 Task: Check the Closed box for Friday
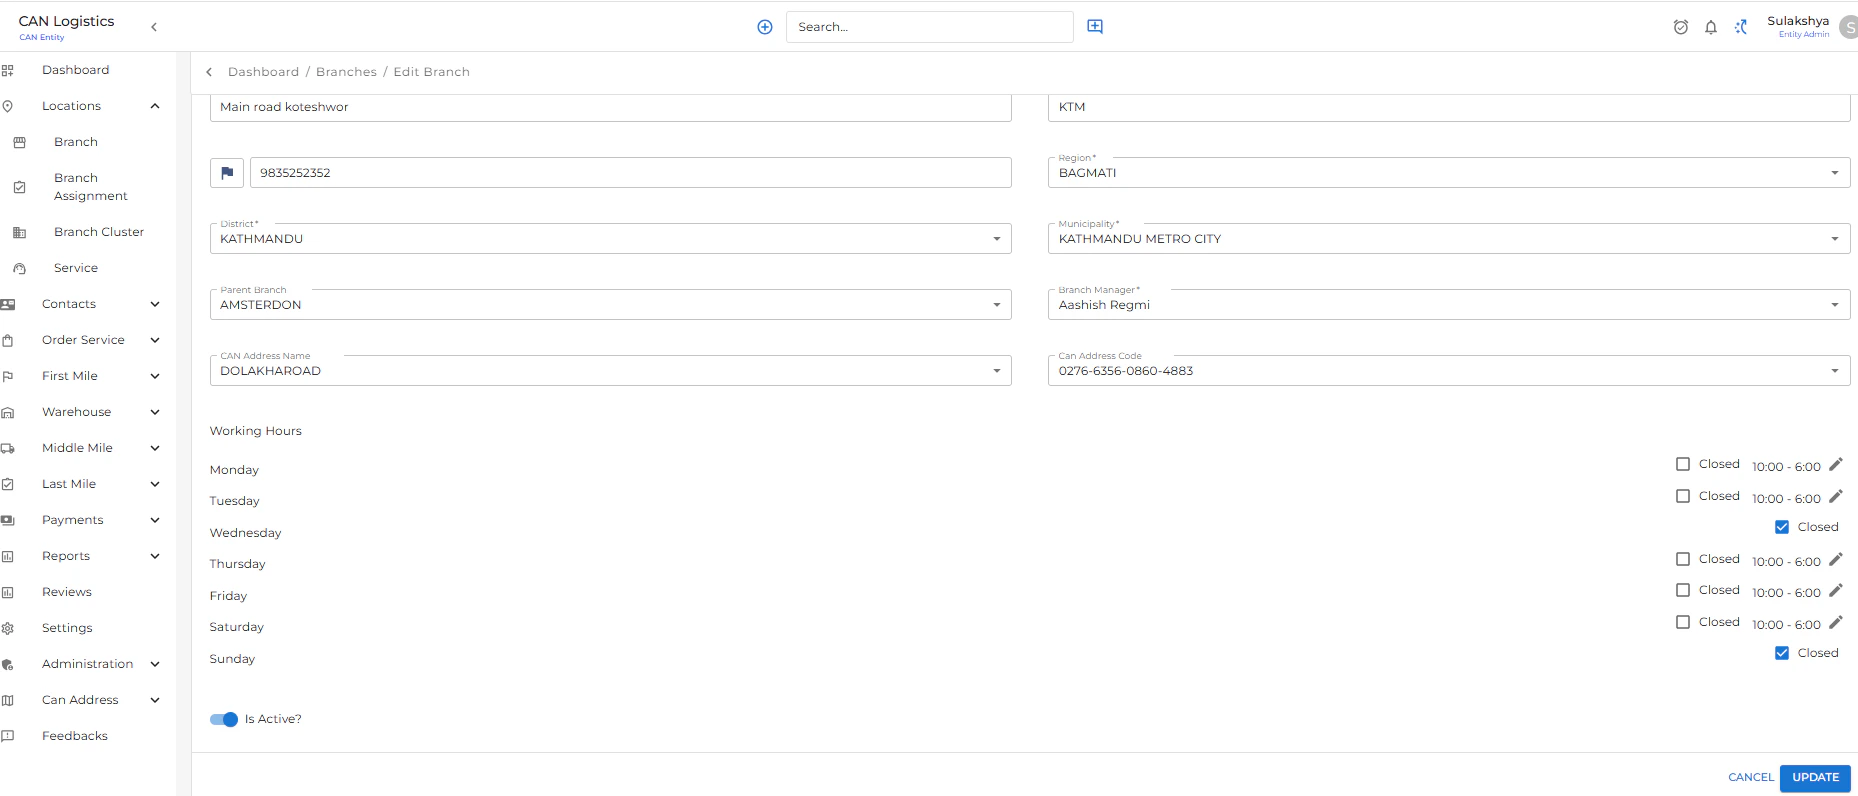tap(1683, 590)
